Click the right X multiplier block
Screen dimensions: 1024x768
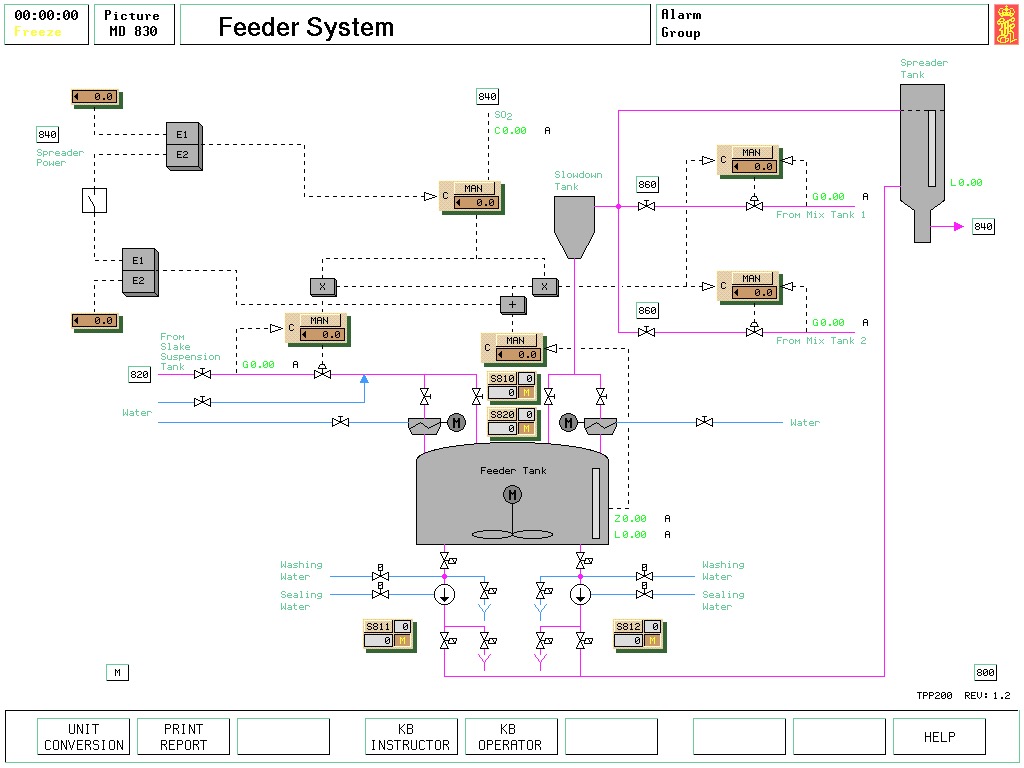click(545, 287)
